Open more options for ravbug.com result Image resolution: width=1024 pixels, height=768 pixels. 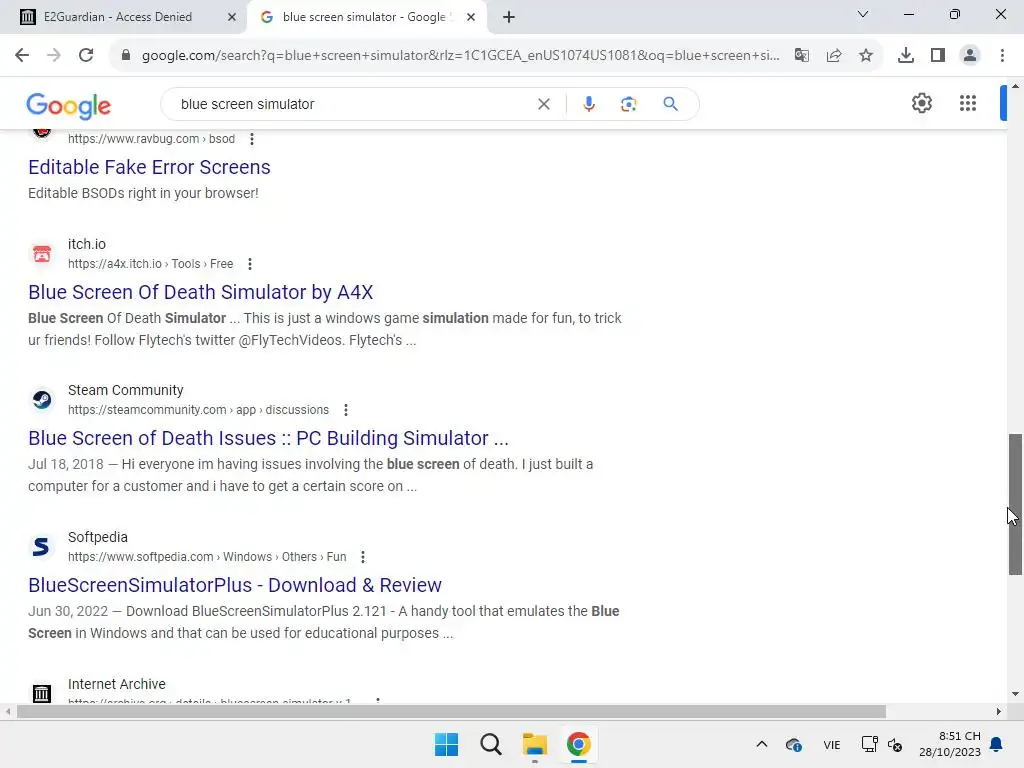252,138
